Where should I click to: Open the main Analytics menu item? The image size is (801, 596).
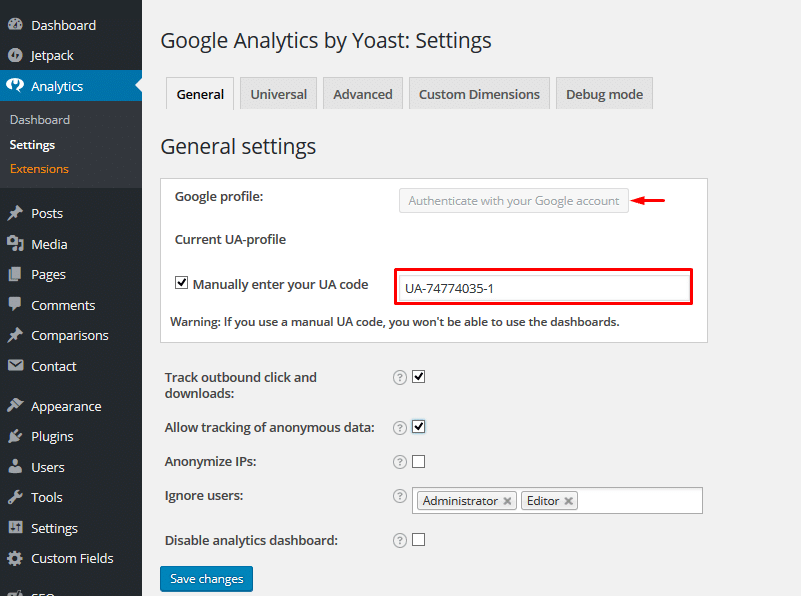(71, 86)
